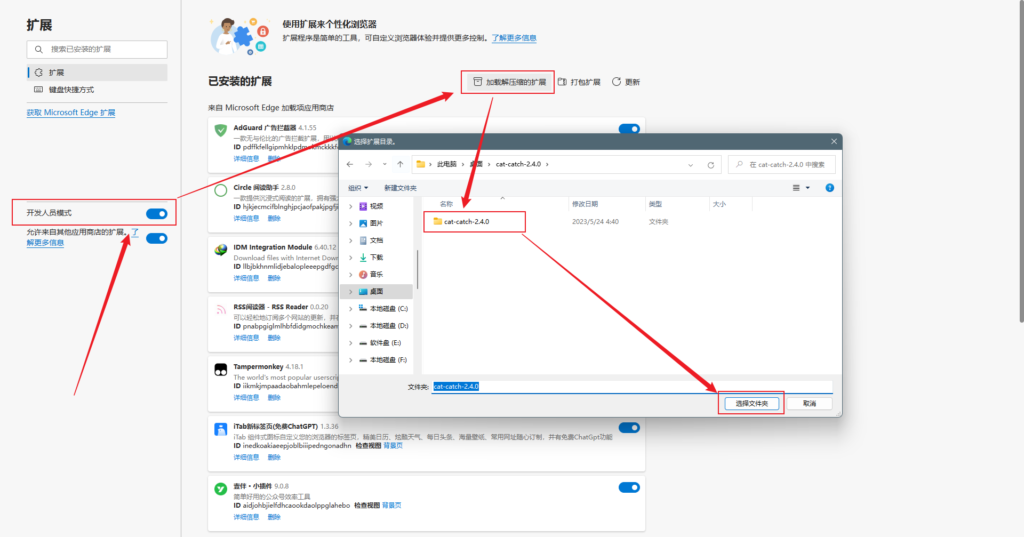Click 删除 remove link for 壹伴 extension
Image resolution: width=1024 pixels, height=537 pixels.
pyautogui.click(x=274, y=517)
